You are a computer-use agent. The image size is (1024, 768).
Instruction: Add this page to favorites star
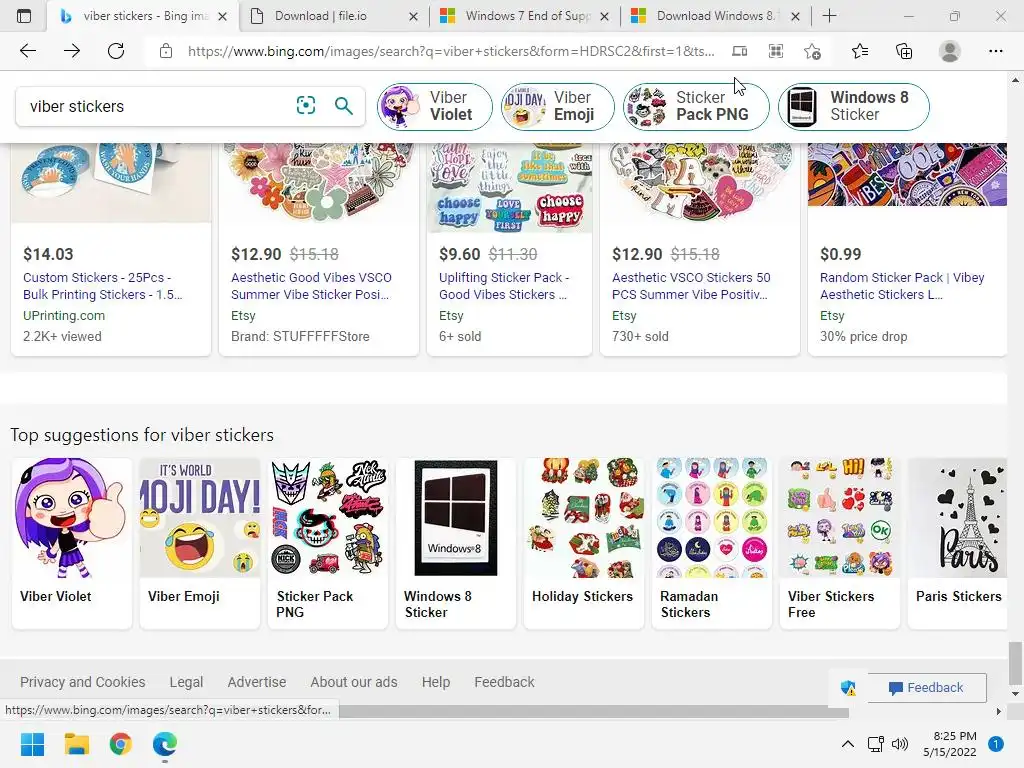coord(812,51)
